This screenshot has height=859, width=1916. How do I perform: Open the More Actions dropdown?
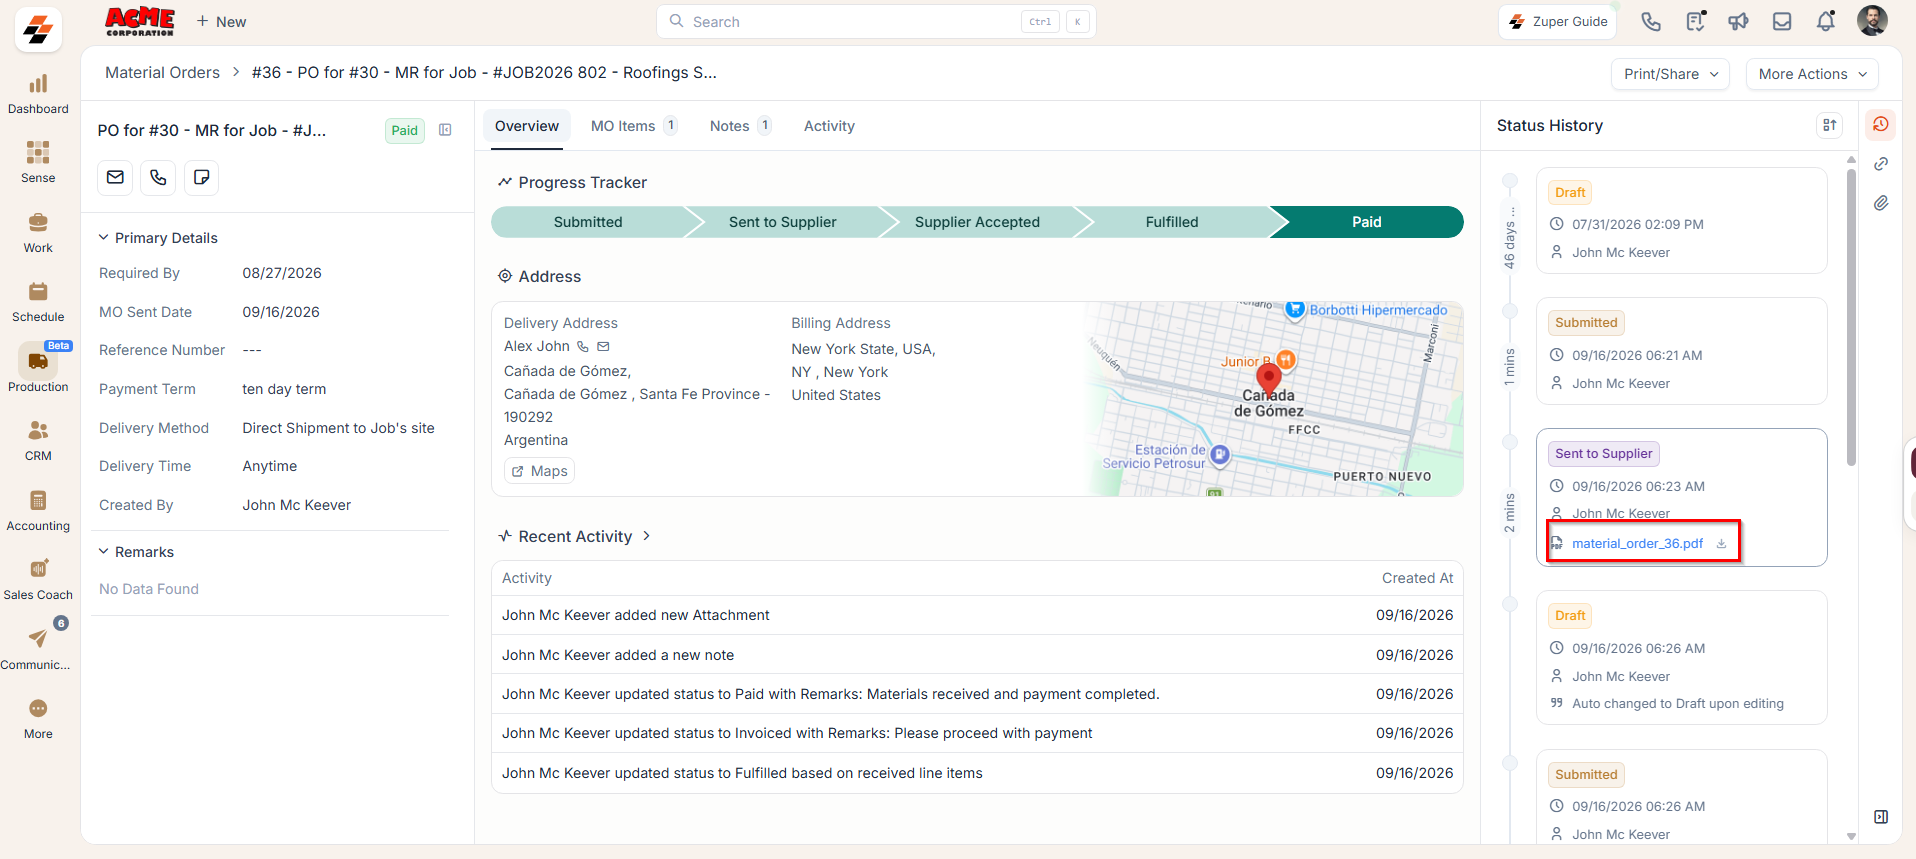point(1812,74)
